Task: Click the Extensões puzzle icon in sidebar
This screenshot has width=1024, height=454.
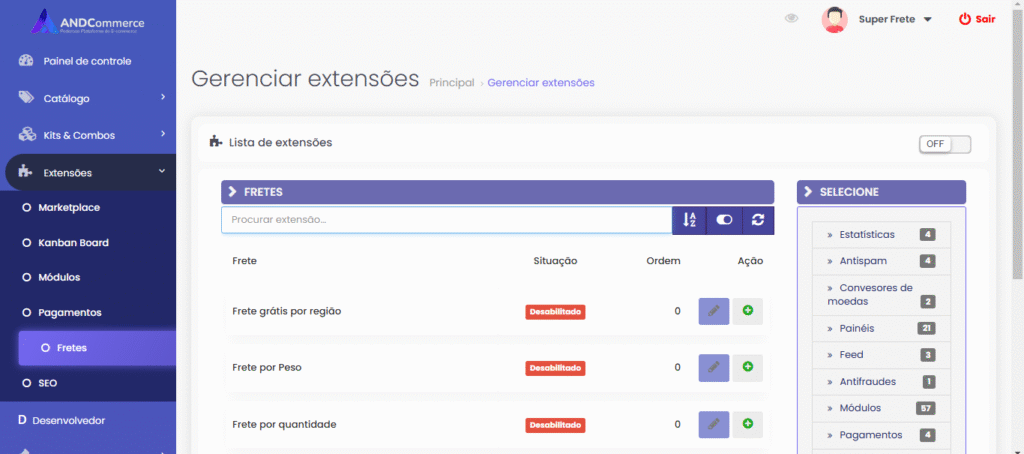Action: point(25,172)
